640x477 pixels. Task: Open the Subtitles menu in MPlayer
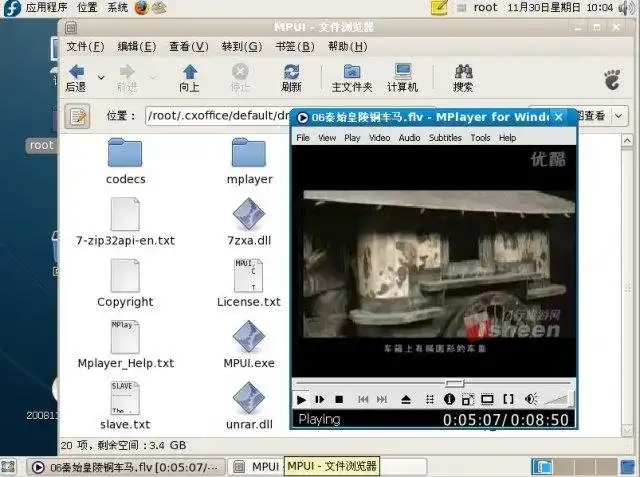(445, 138)
